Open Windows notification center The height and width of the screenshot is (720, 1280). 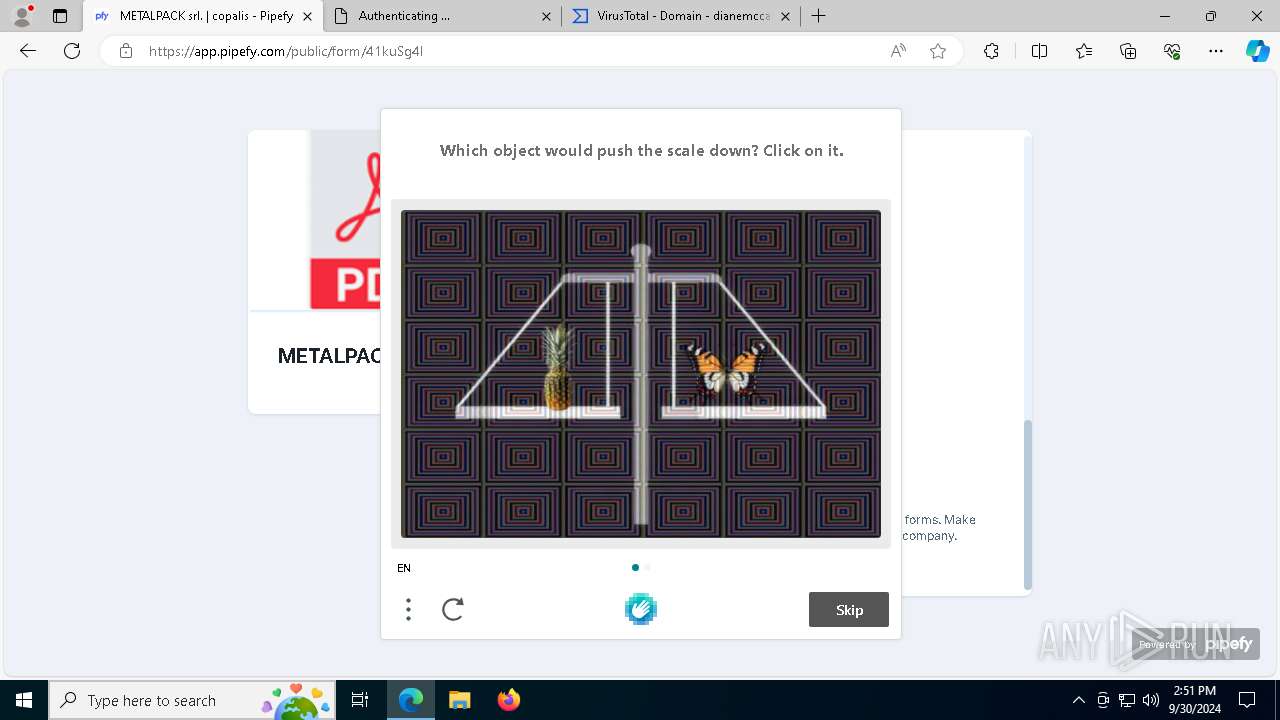coord(1247,700)
